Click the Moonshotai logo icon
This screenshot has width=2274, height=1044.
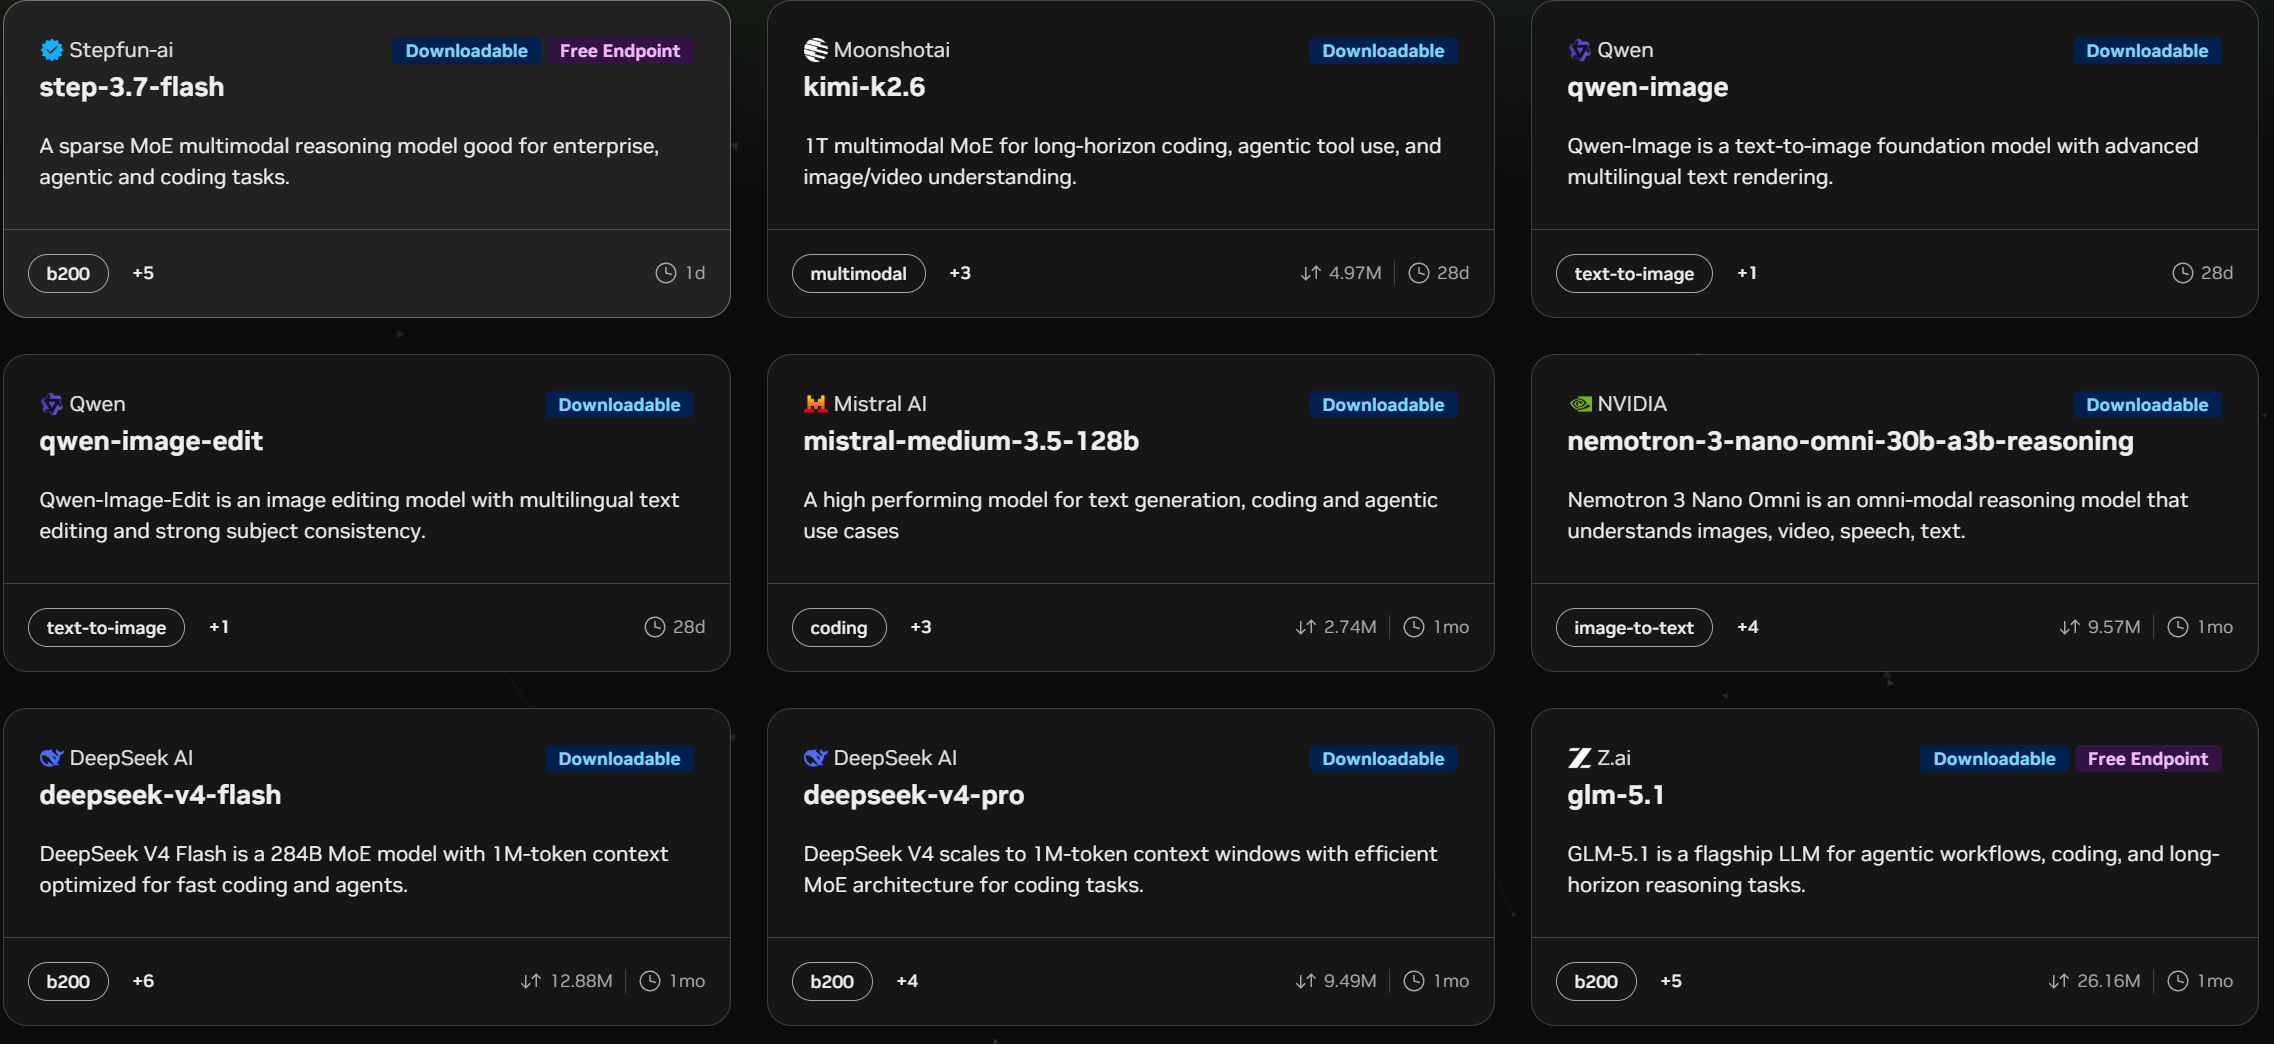coord(815,50)
